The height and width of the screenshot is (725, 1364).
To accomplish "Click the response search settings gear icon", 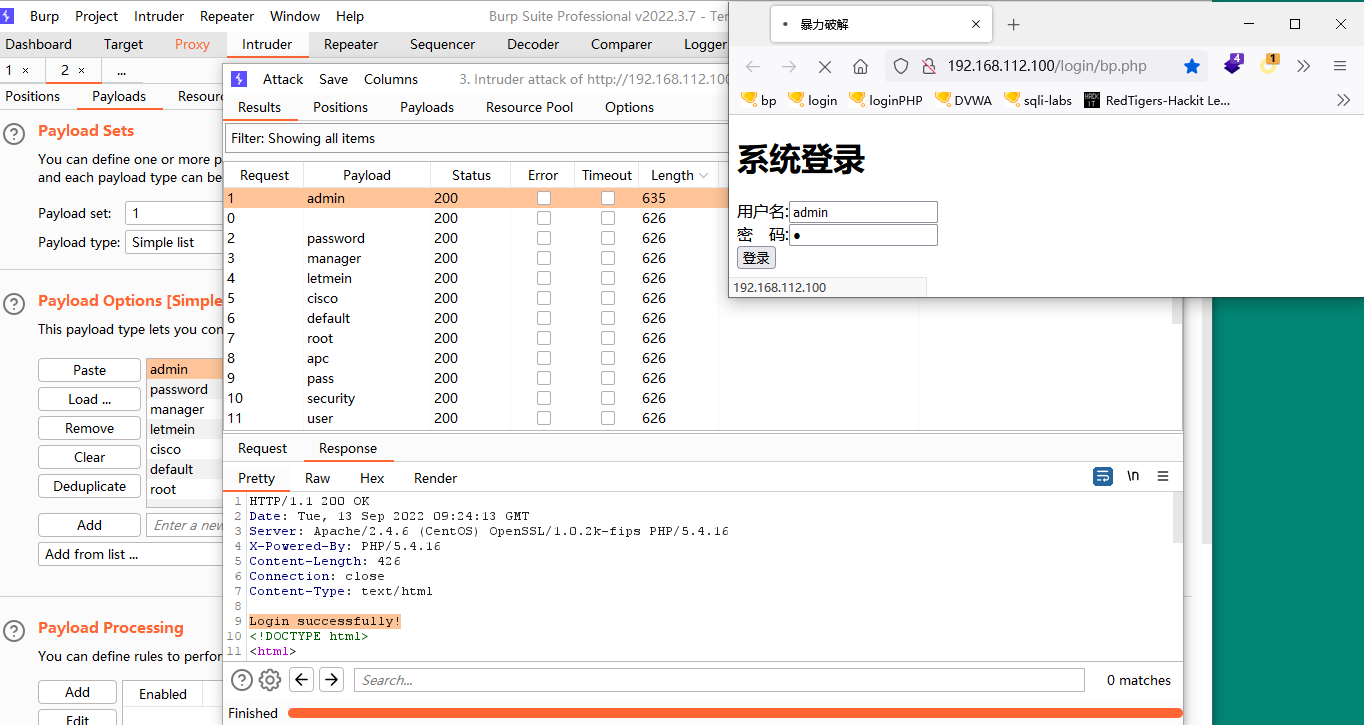I will pos(270,680).
